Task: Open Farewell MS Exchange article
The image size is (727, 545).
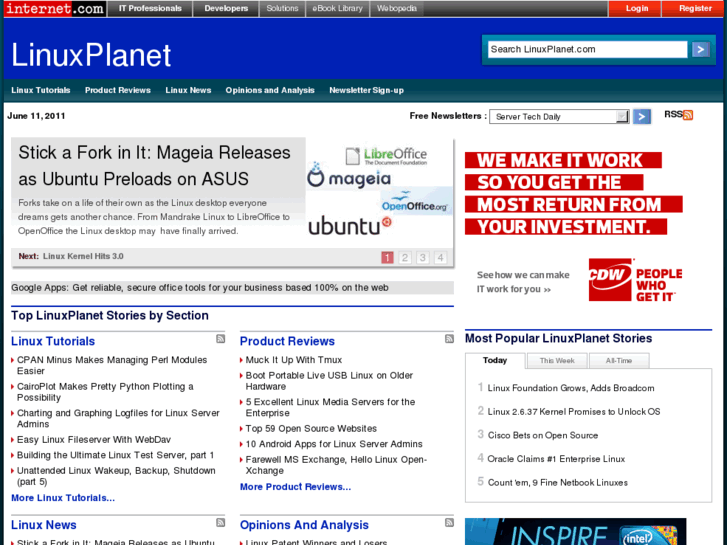Action: (x=336, y=465)
